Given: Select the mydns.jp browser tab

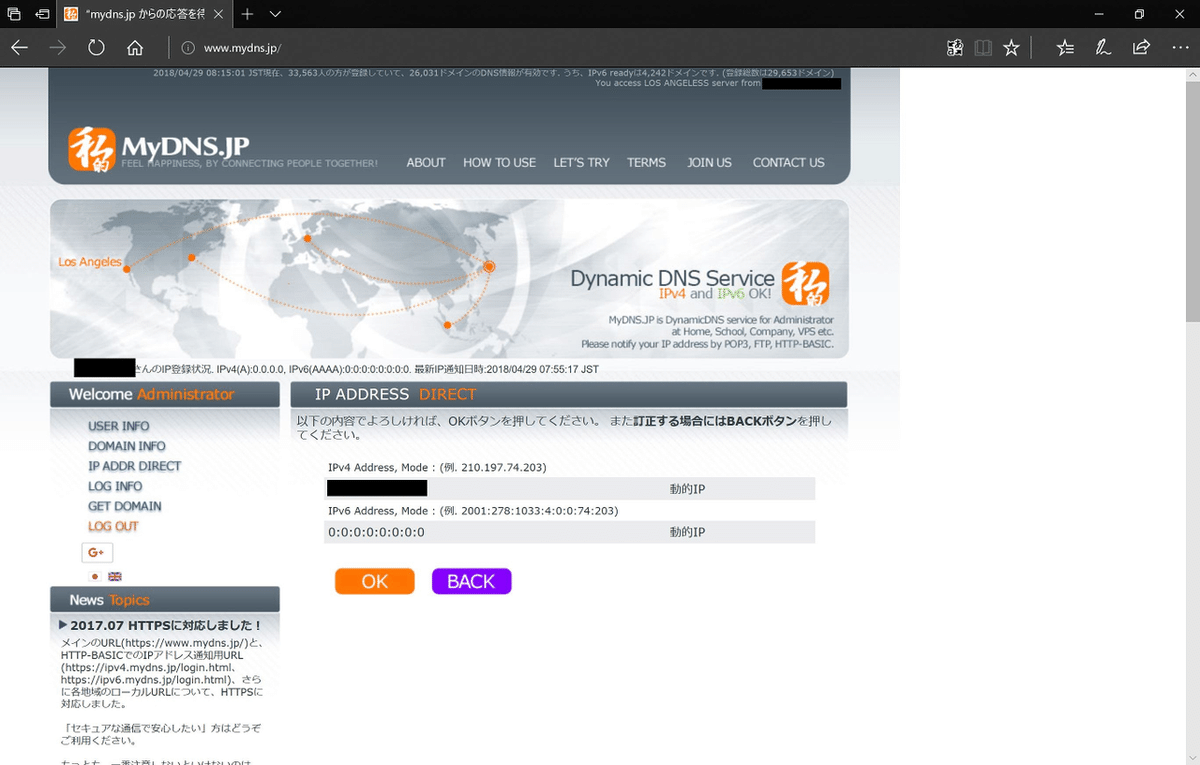Looking at the screenshot, I should (144, 14).
